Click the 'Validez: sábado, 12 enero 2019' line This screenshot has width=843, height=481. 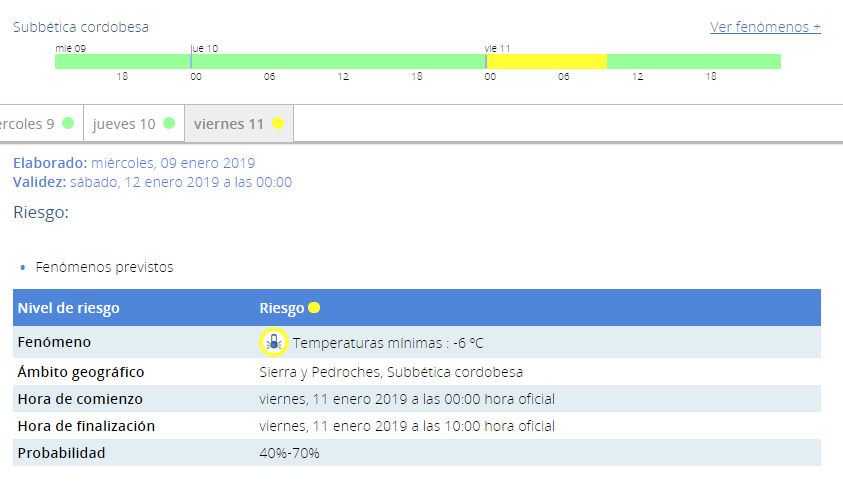pos(152,182)
